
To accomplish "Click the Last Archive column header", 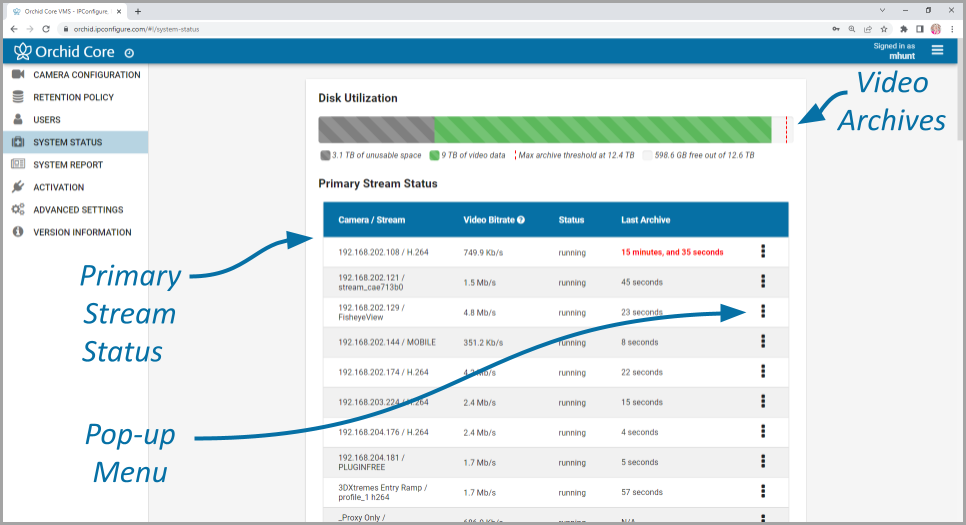I will coord(646,220).
